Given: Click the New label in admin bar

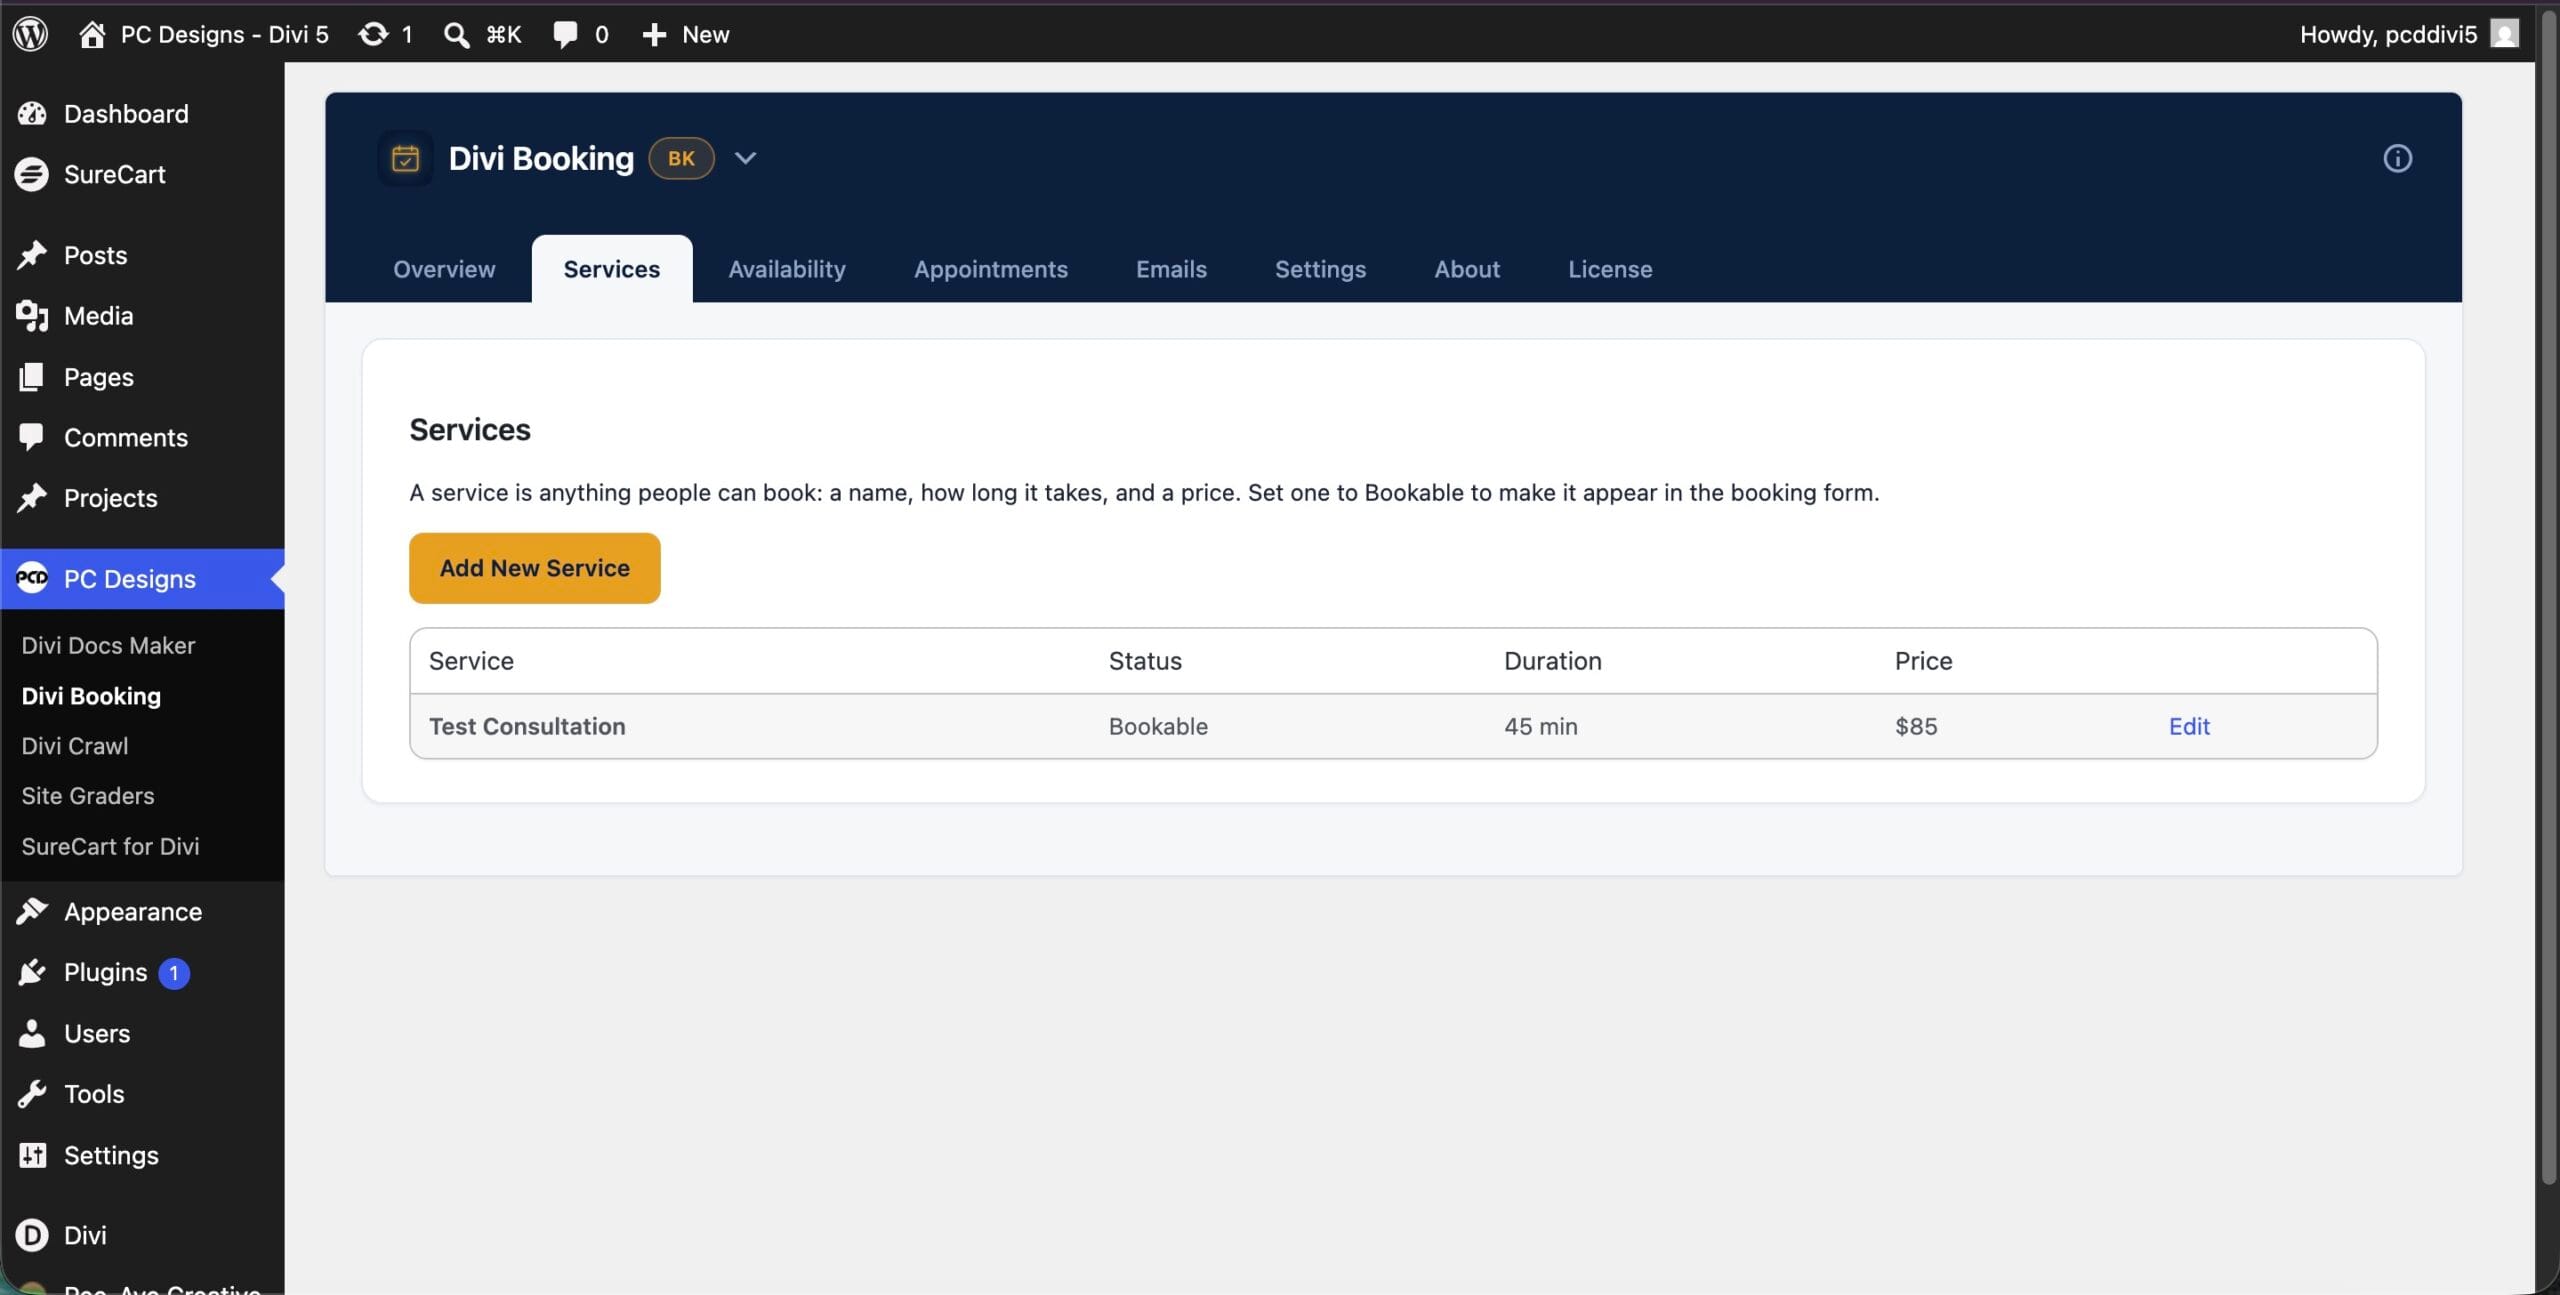Looking at the screenshot, I should [705, 34].
